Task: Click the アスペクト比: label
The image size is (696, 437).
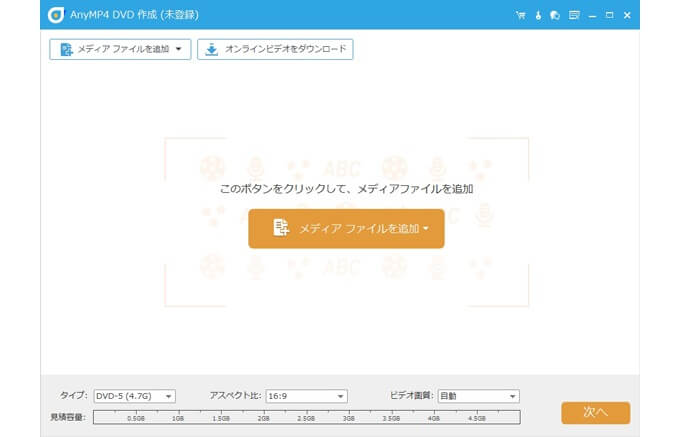Action: coord(235,395)
